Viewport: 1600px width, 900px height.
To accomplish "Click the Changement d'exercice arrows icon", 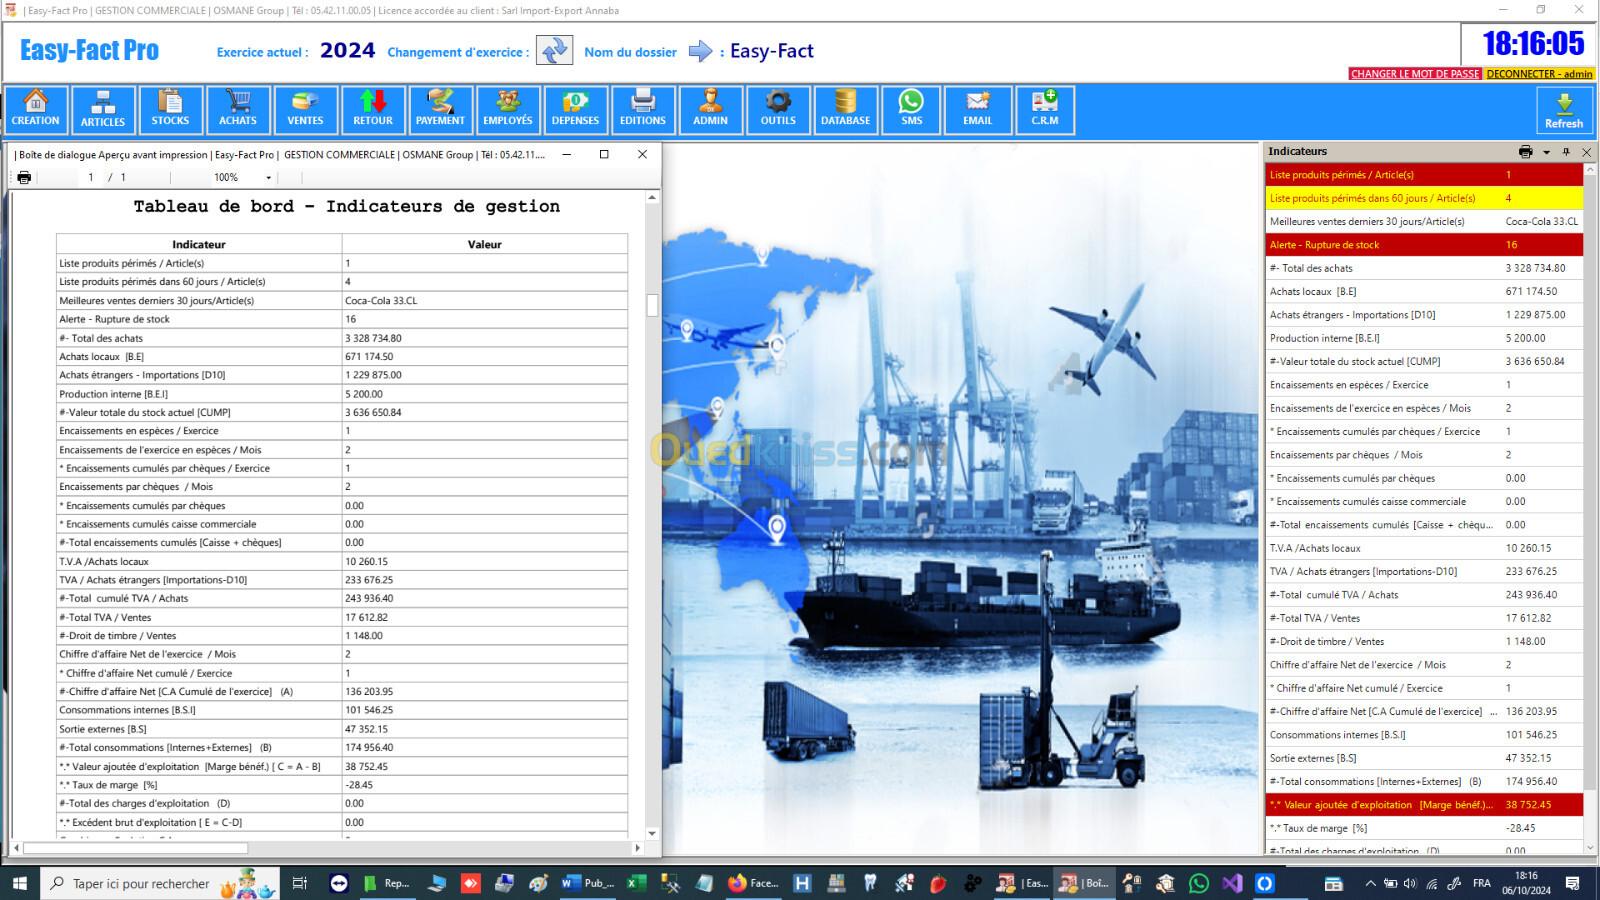I will coord(554,50).
